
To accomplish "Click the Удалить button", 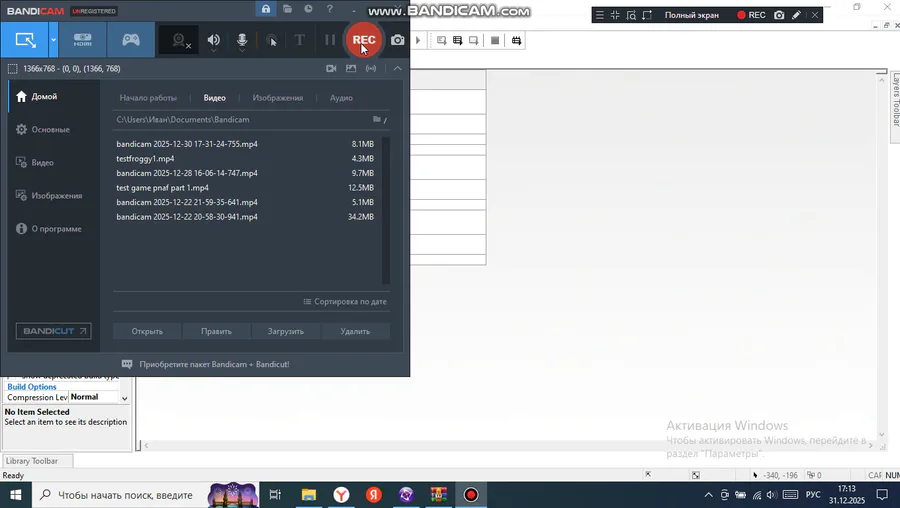I will pyautogui.click(x=355, y=331).
